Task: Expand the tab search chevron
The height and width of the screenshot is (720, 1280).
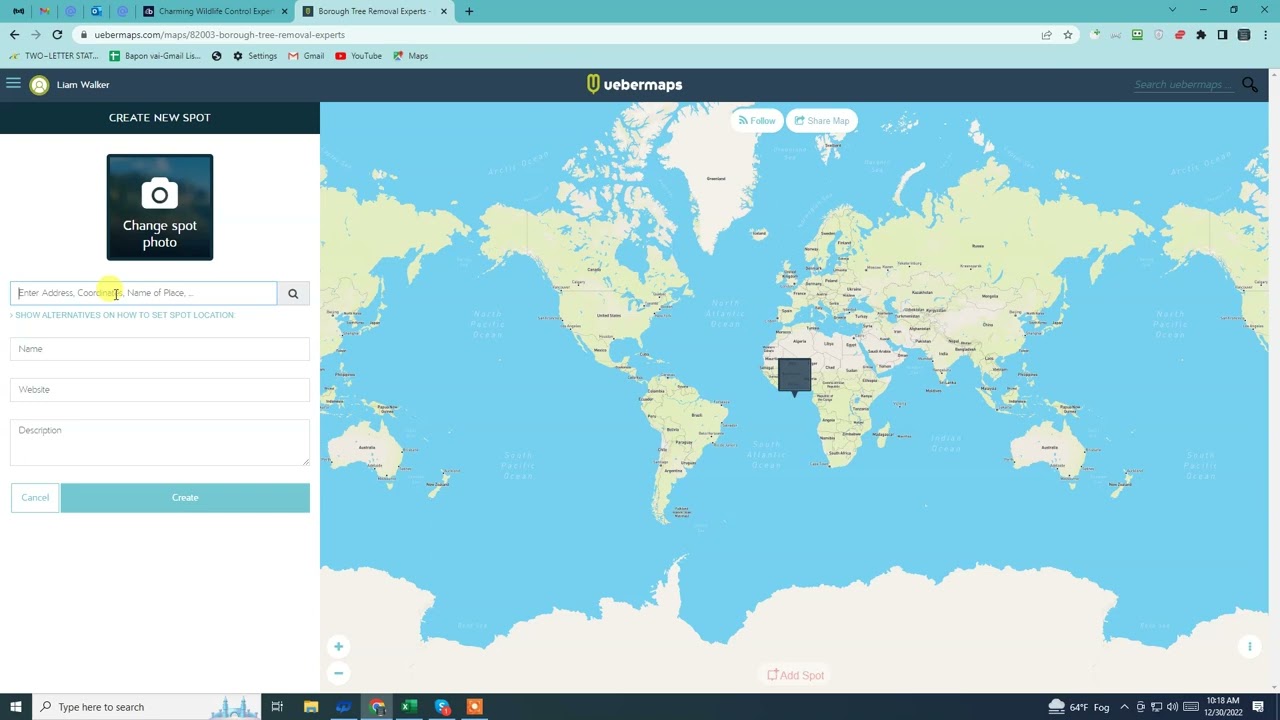Action: (x=1173, y=11)
